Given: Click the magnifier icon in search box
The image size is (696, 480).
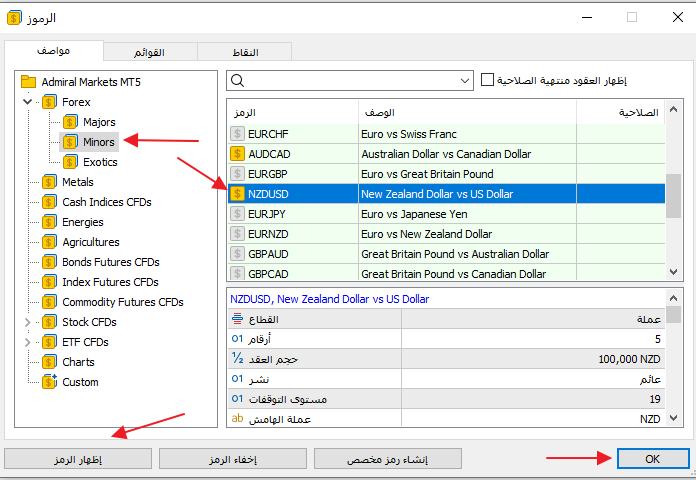Looking at the screenshot, I should [238, 81].
